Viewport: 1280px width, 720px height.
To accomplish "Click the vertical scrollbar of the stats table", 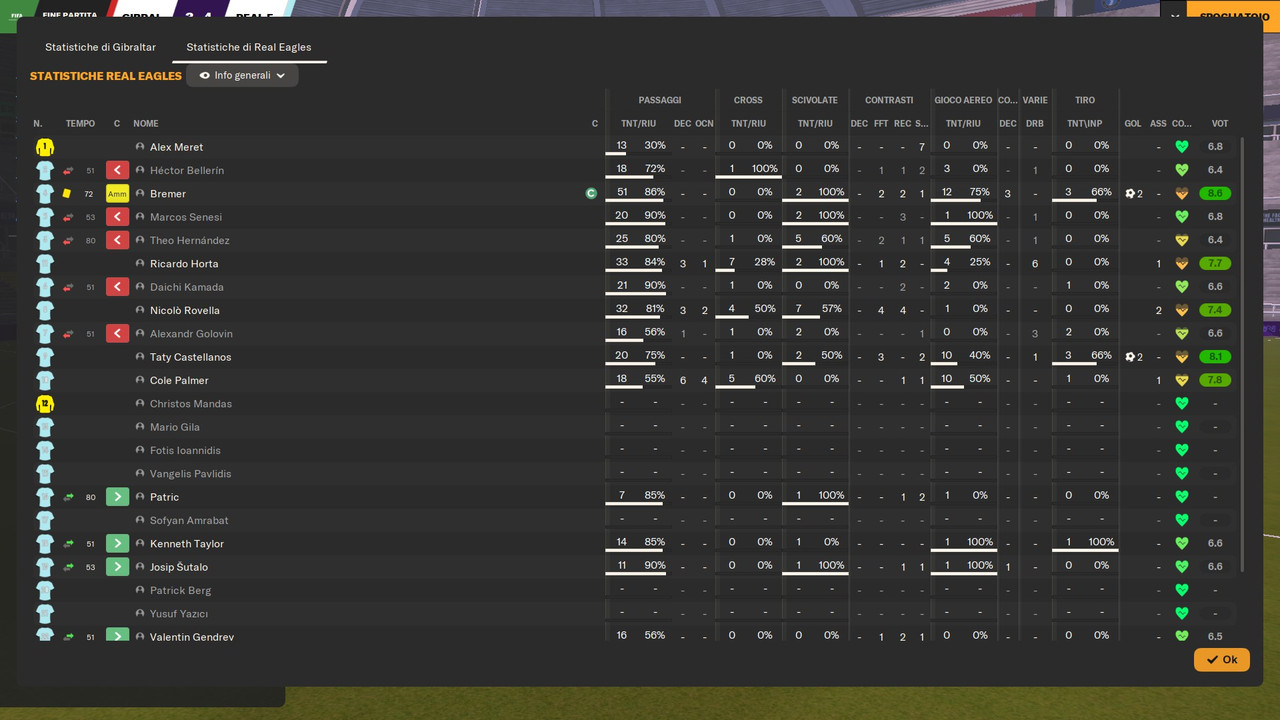I will (1243, 355).
